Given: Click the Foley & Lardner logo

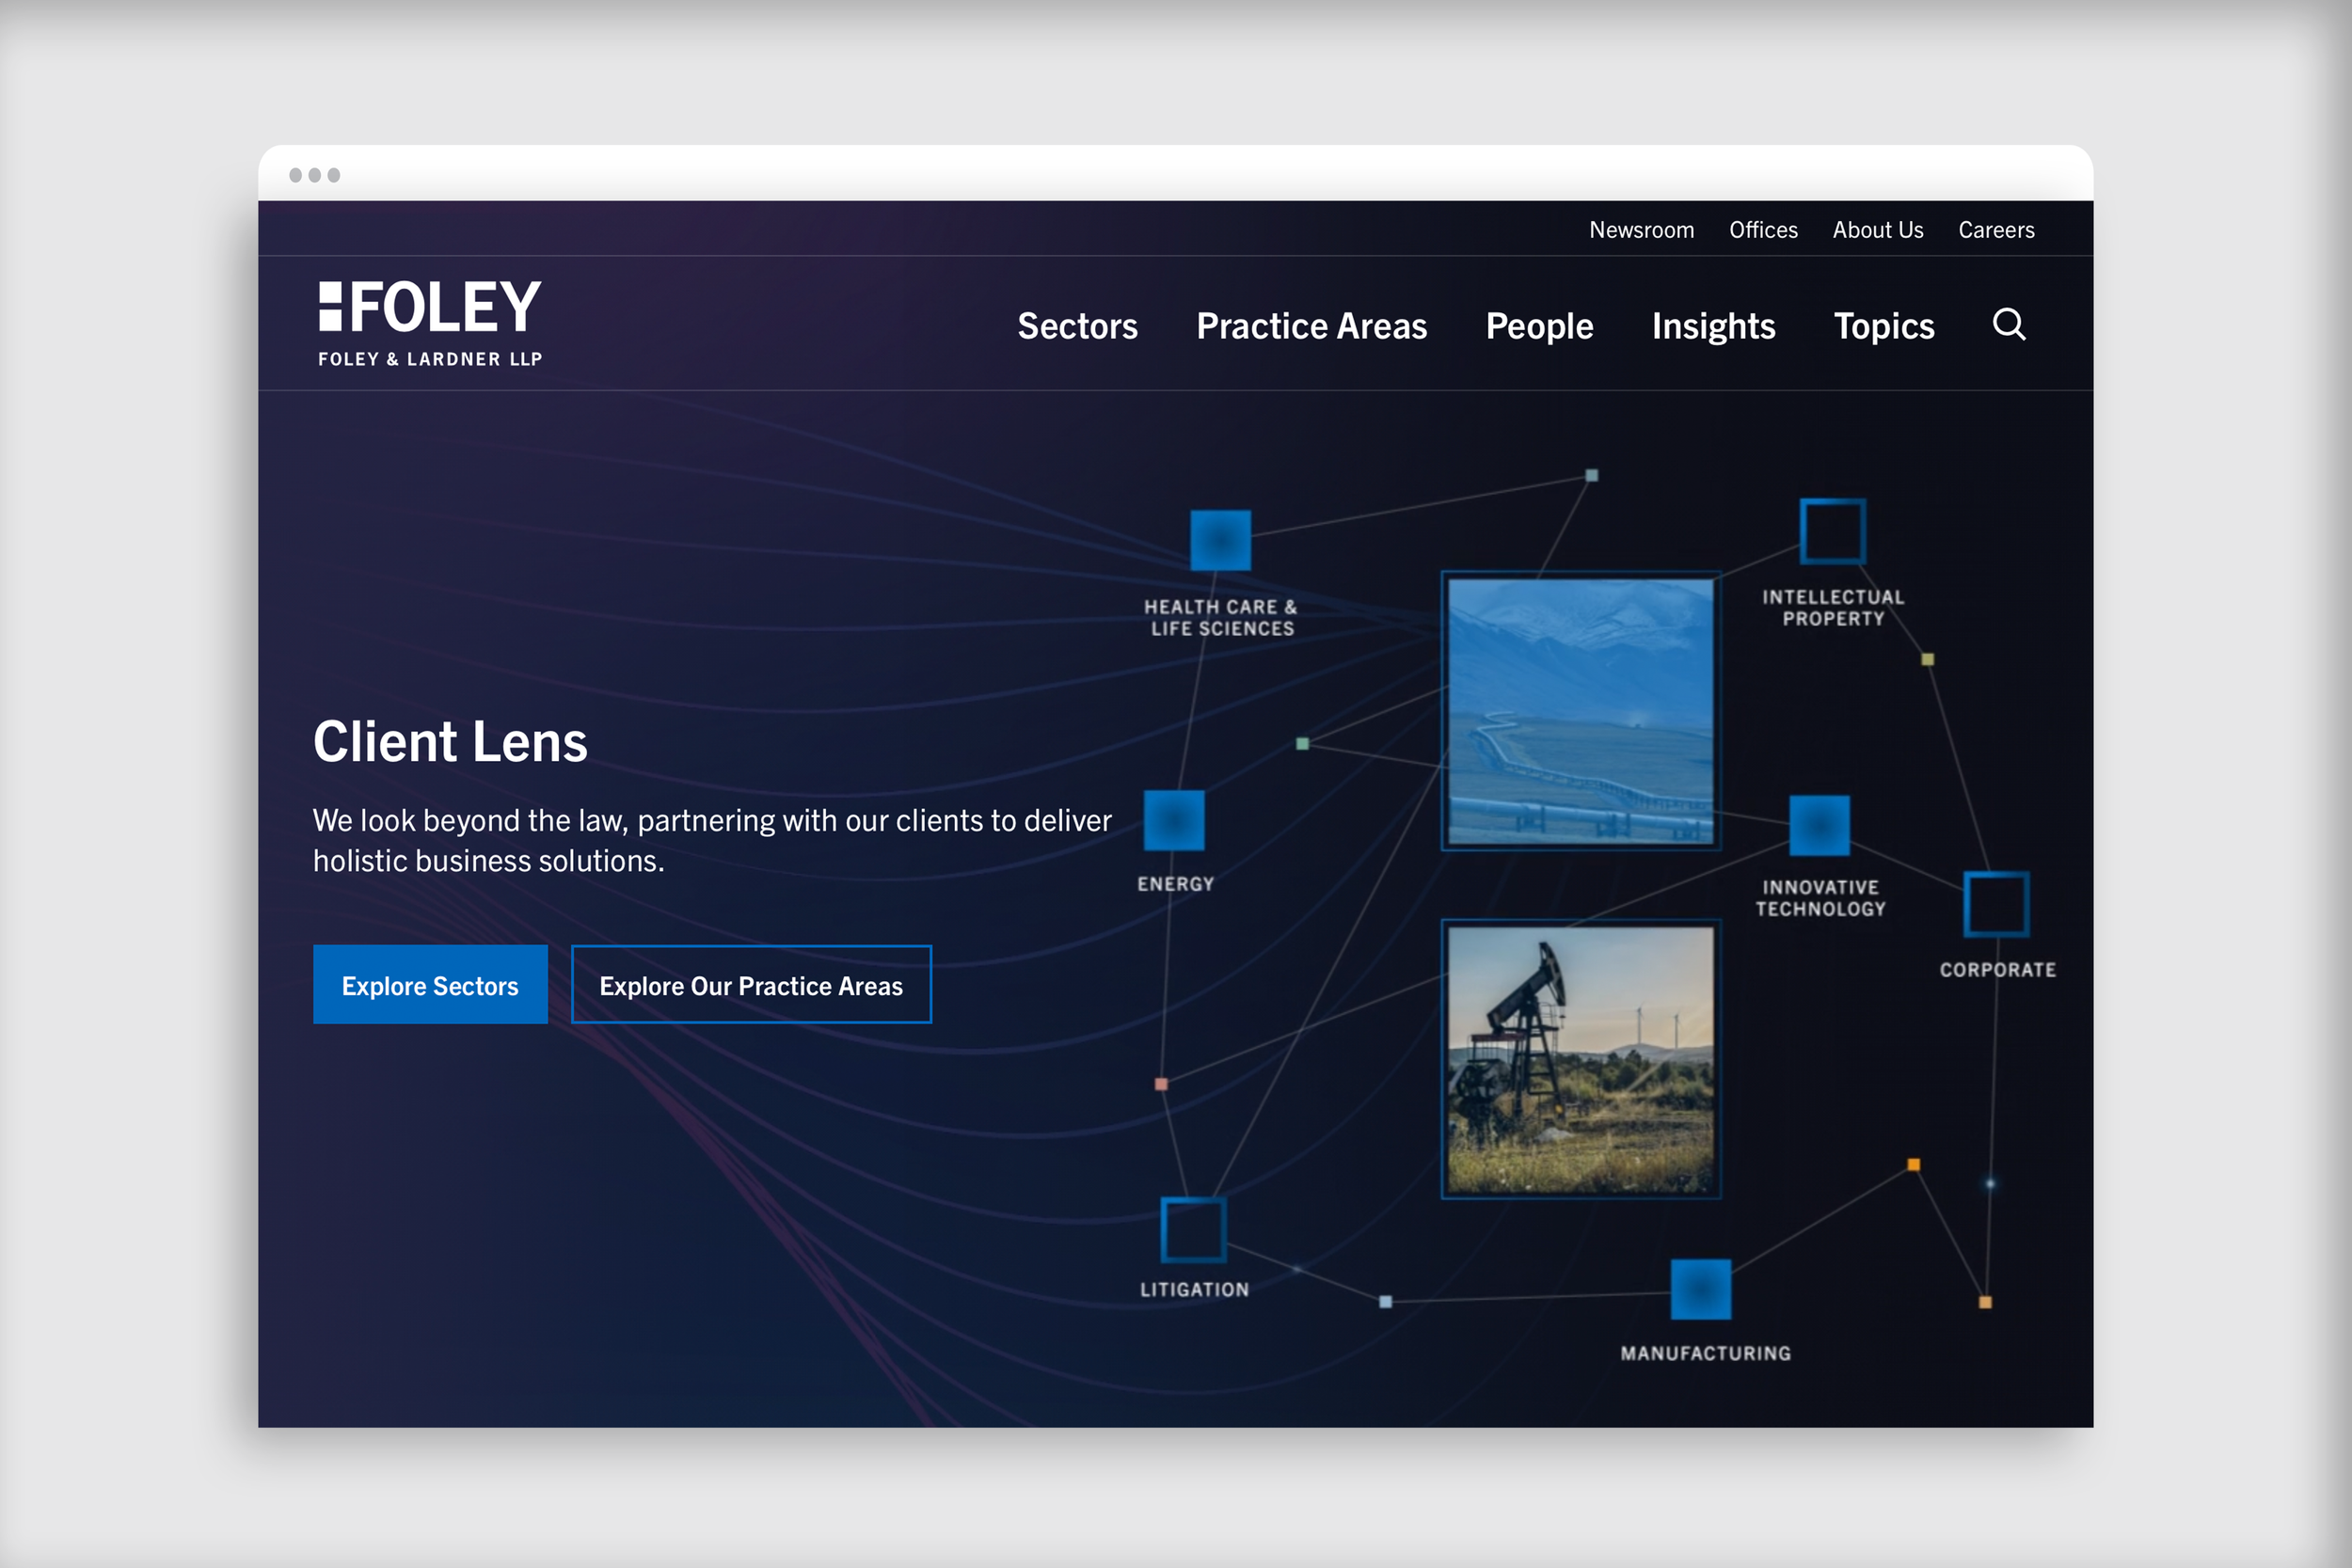Looking at the screenshot, I should coord(430,324).
